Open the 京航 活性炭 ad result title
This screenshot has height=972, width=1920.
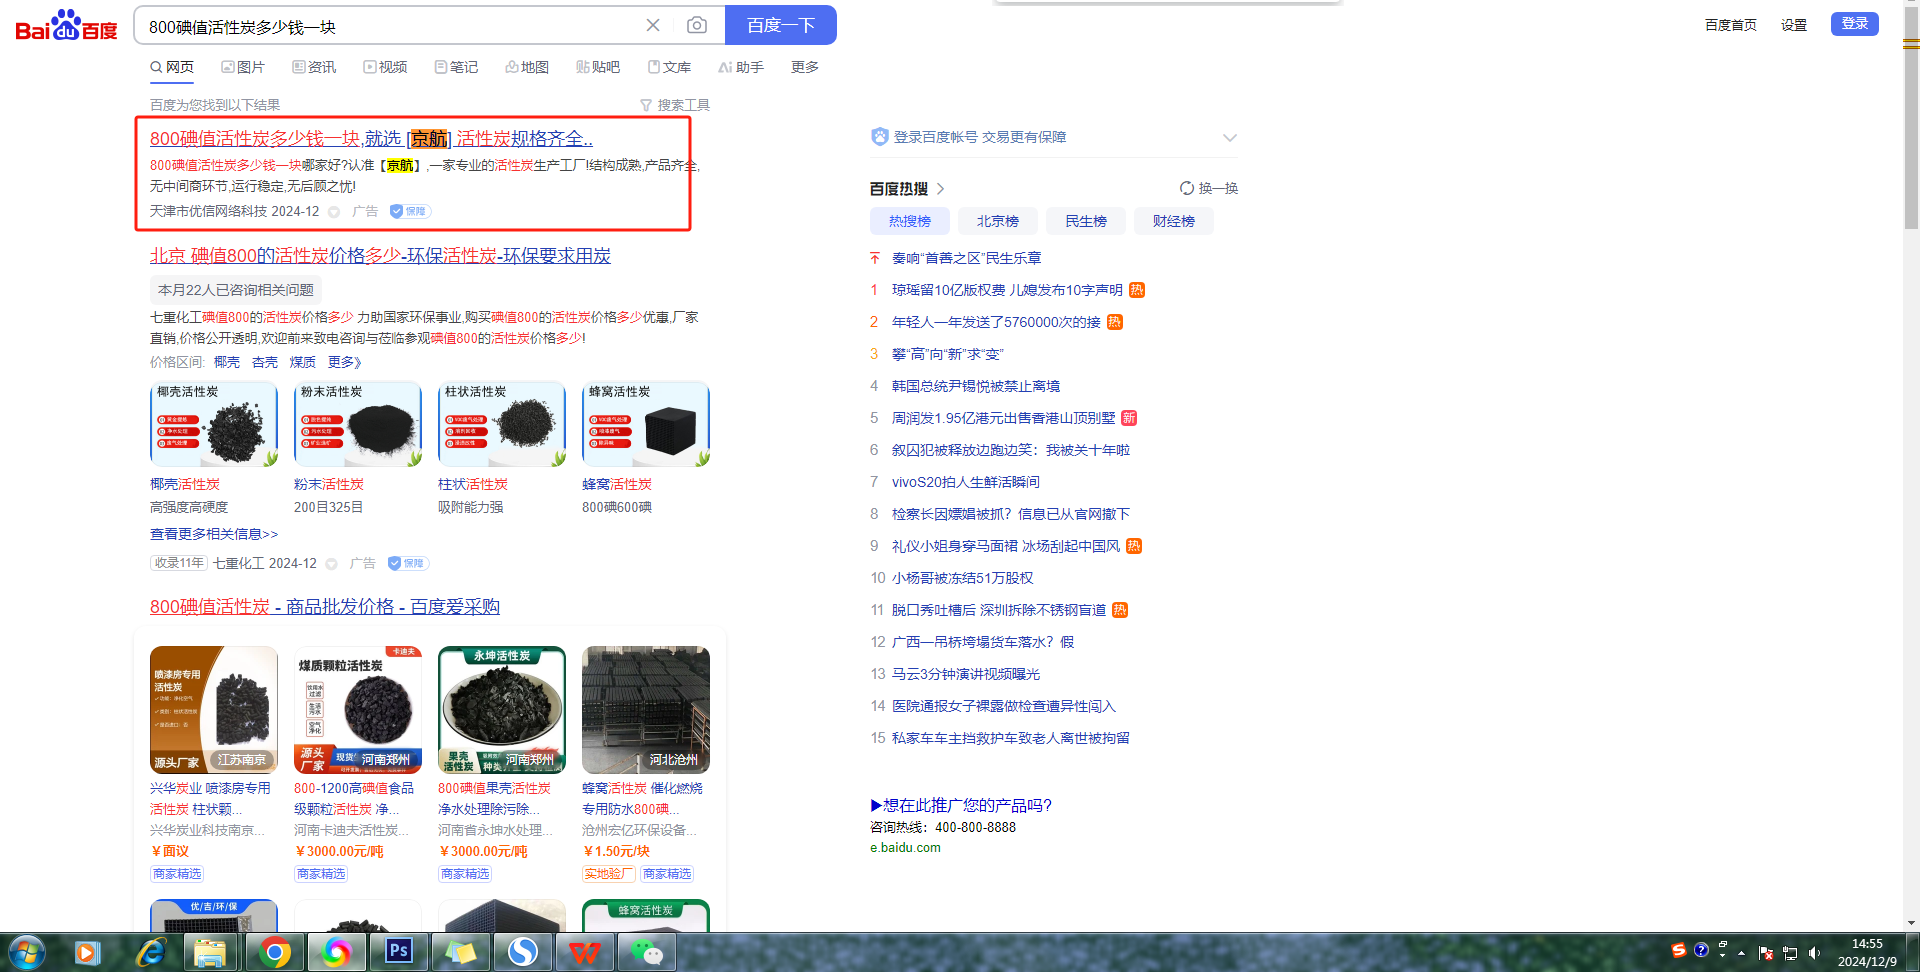click(371, 139)
